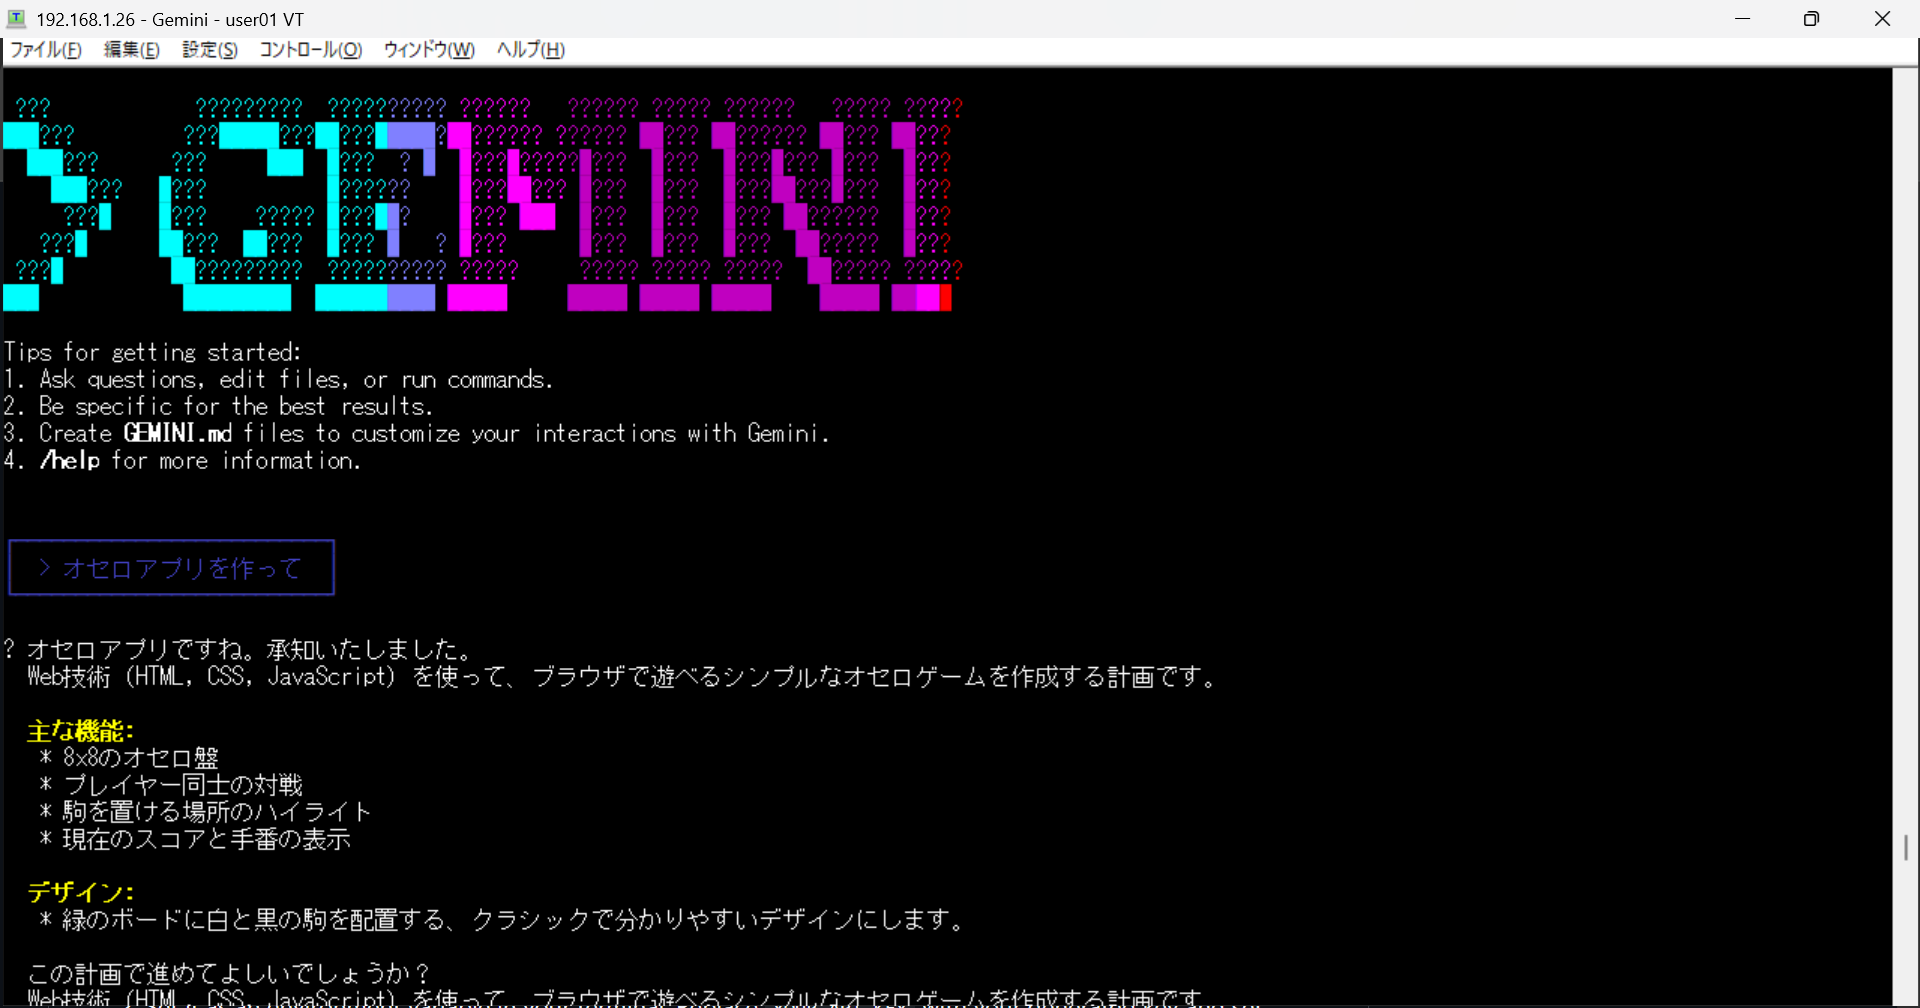
Task: Open the 編集(E) menu
Action: [x=132, y=50]
